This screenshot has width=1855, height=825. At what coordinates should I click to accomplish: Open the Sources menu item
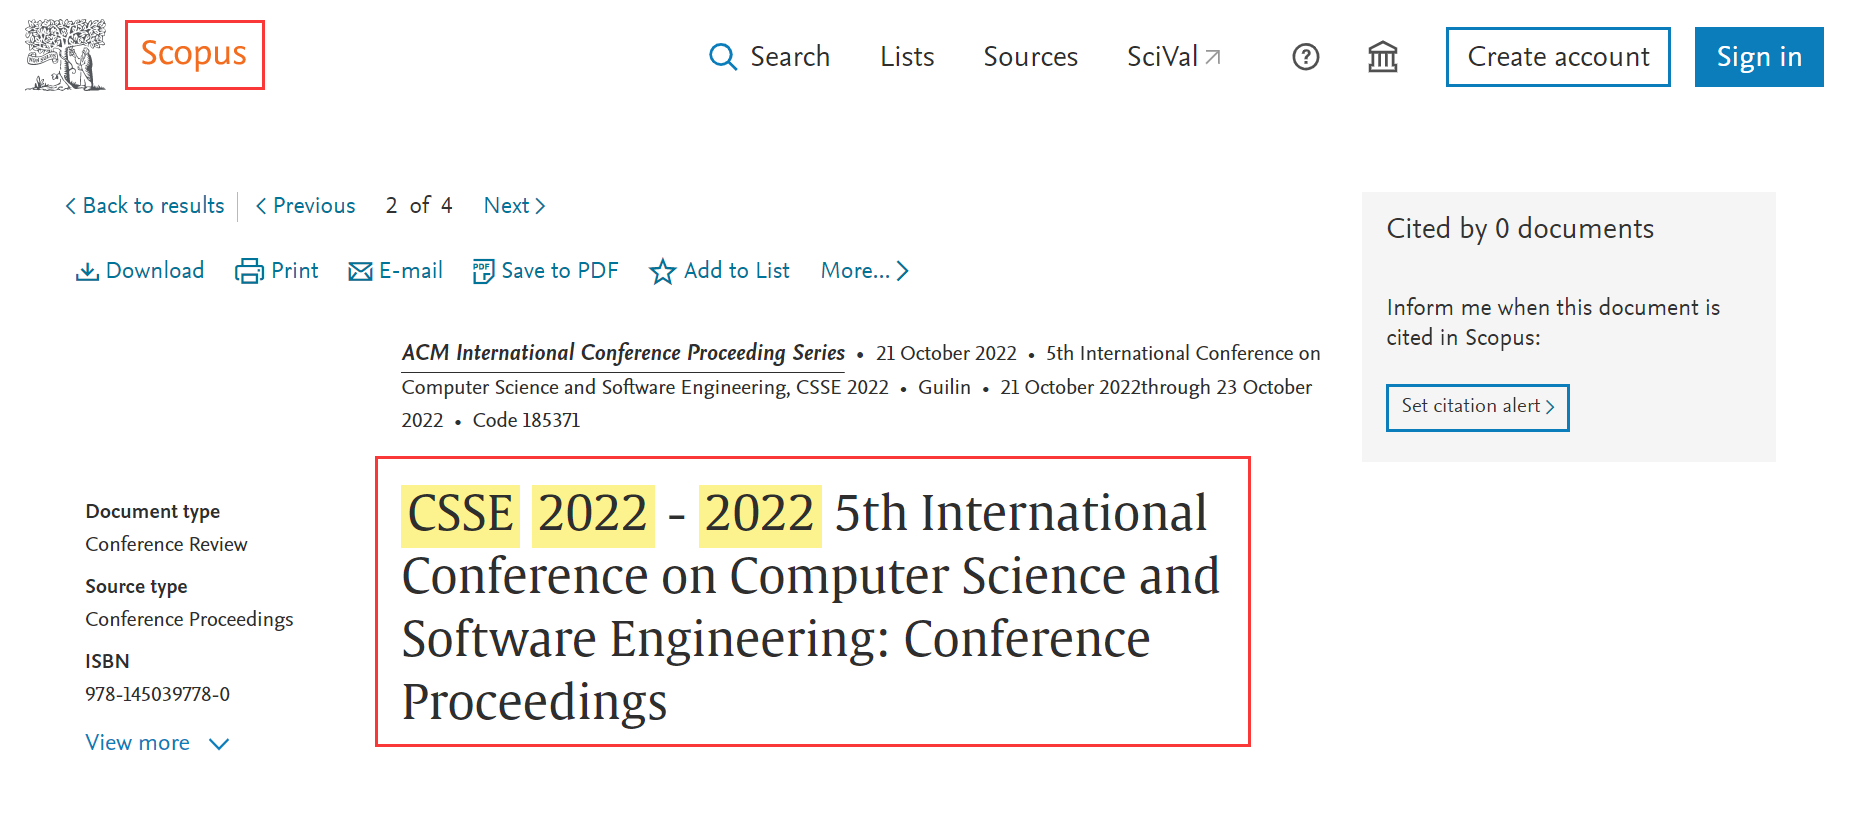1030,57
